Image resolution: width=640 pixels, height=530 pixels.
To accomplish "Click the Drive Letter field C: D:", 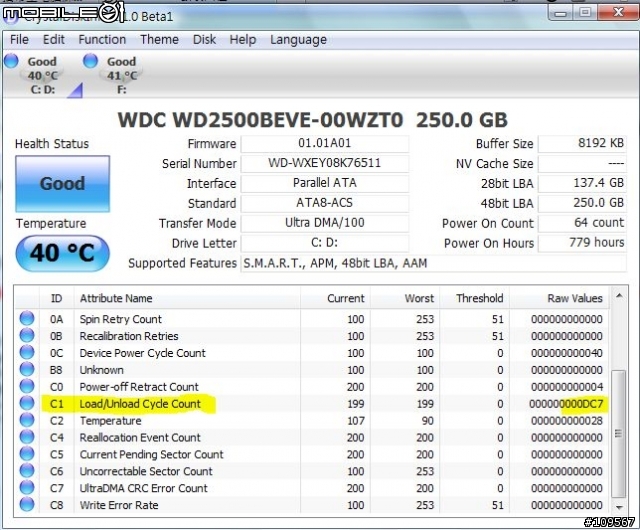I will (x=324, y=243).
